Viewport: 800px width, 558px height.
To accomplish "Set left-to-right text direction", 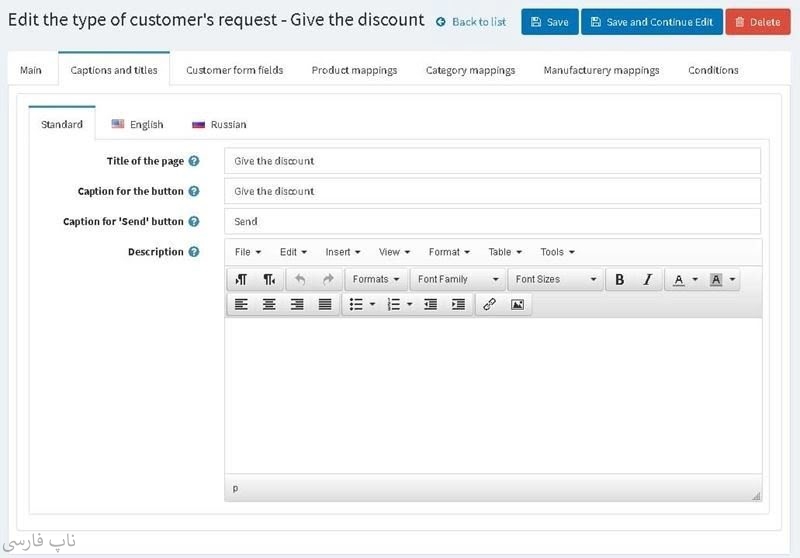I will [x=241, y=280].
